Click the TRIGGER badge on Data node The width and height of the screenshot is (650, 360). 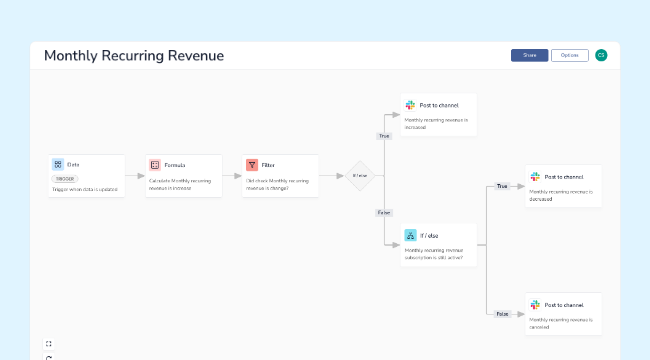coord(65,179)
